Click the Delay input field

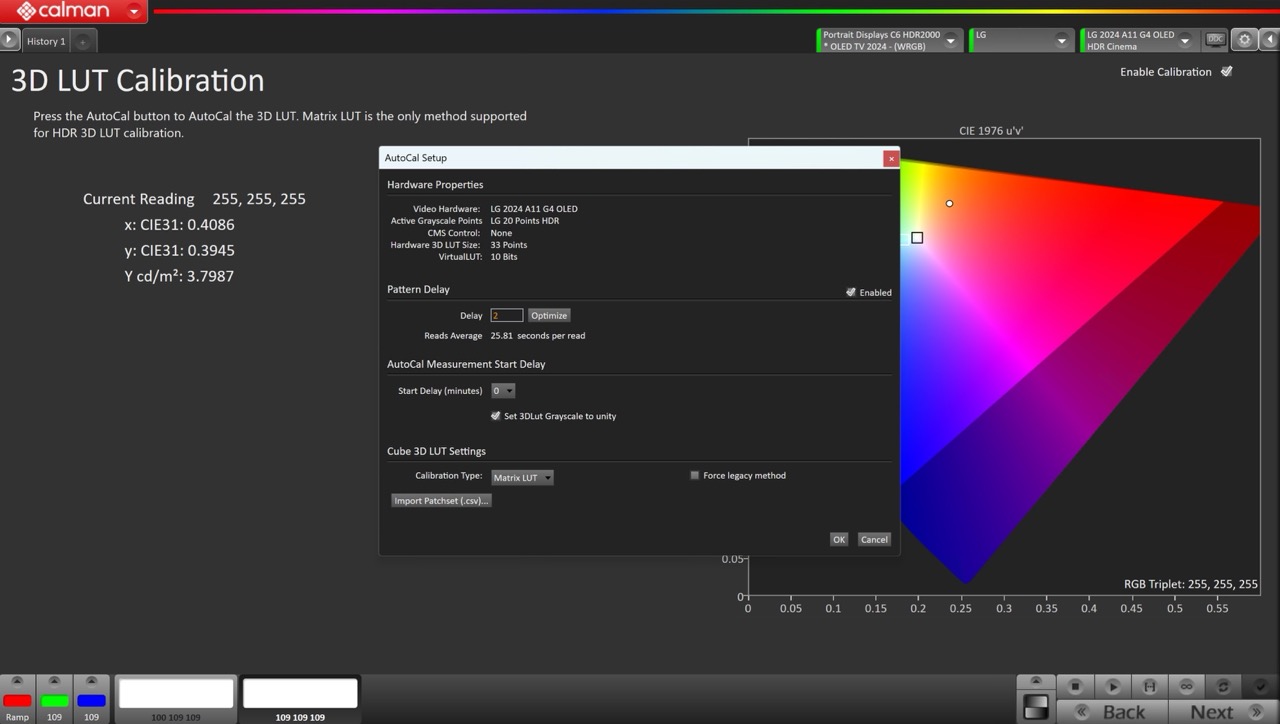point(506,315)
